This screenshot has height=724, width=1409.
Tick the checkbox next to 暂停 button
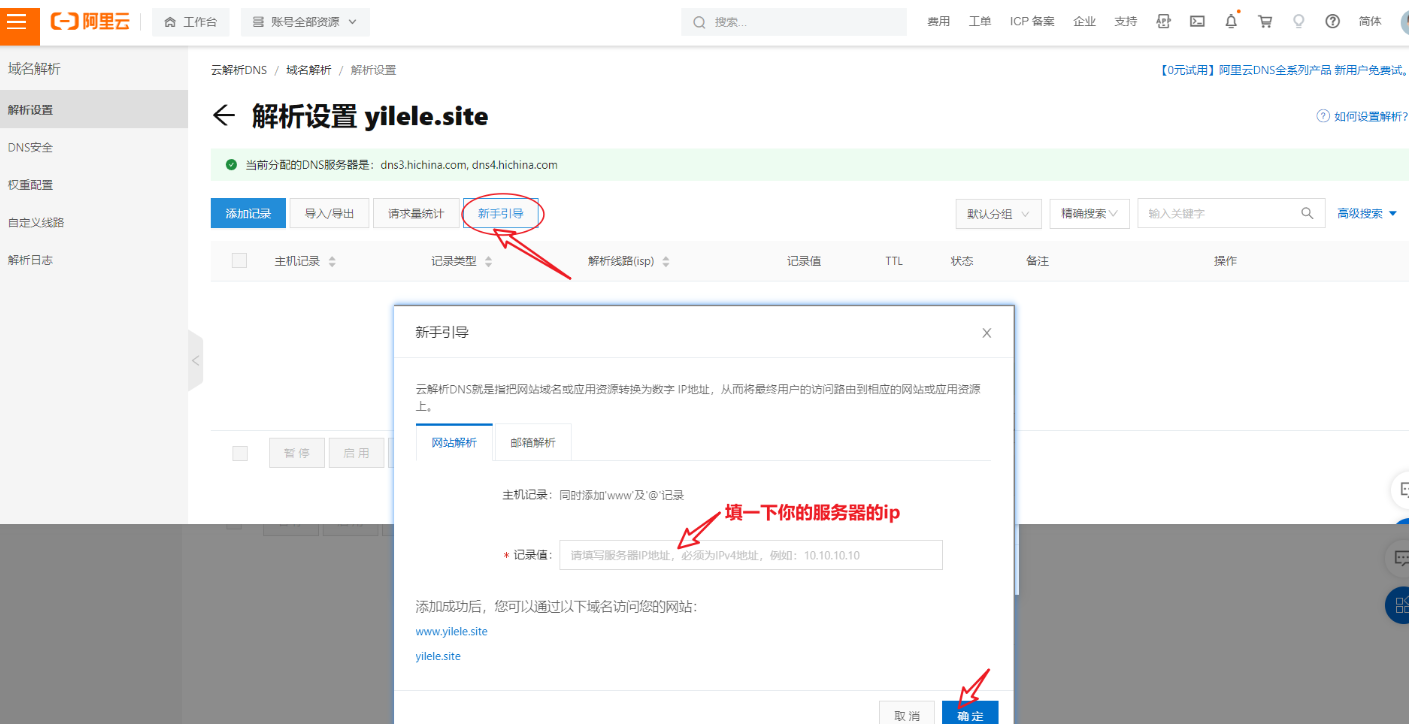(x=239, y=453)
